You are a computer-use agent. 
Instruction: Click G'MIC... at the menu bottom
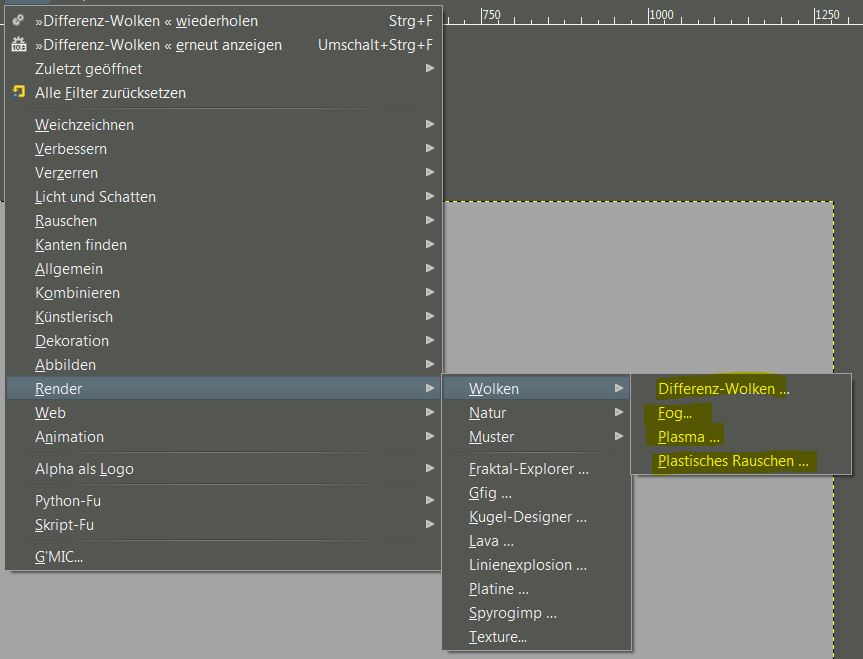point(59,557)
